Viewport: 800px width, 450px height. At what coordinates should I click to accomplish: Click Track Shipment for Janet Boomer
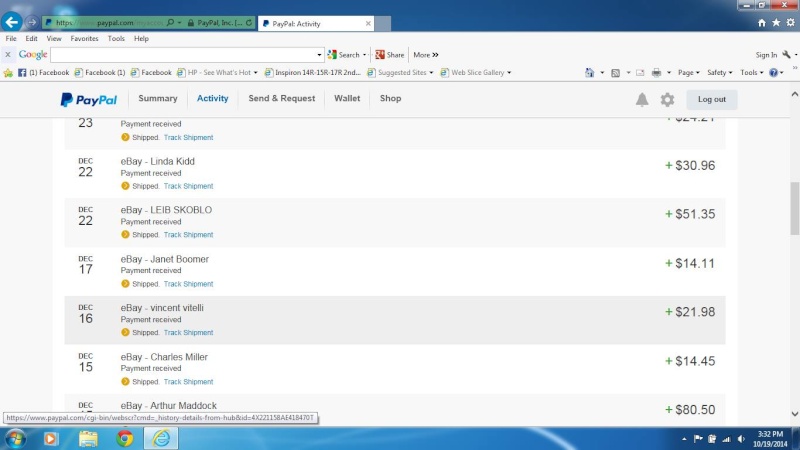[x=188, y=284]
